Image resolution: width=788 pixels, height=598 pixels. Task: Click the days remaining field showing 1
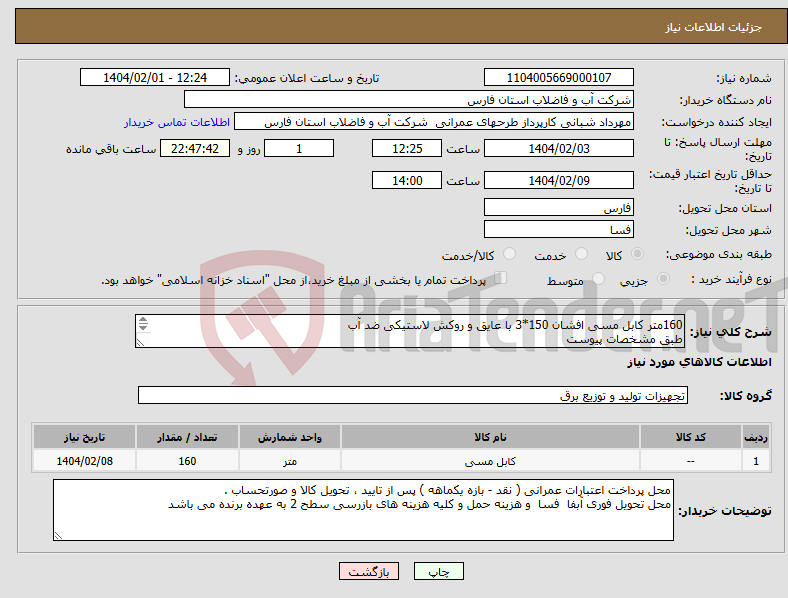coord(299,149)
